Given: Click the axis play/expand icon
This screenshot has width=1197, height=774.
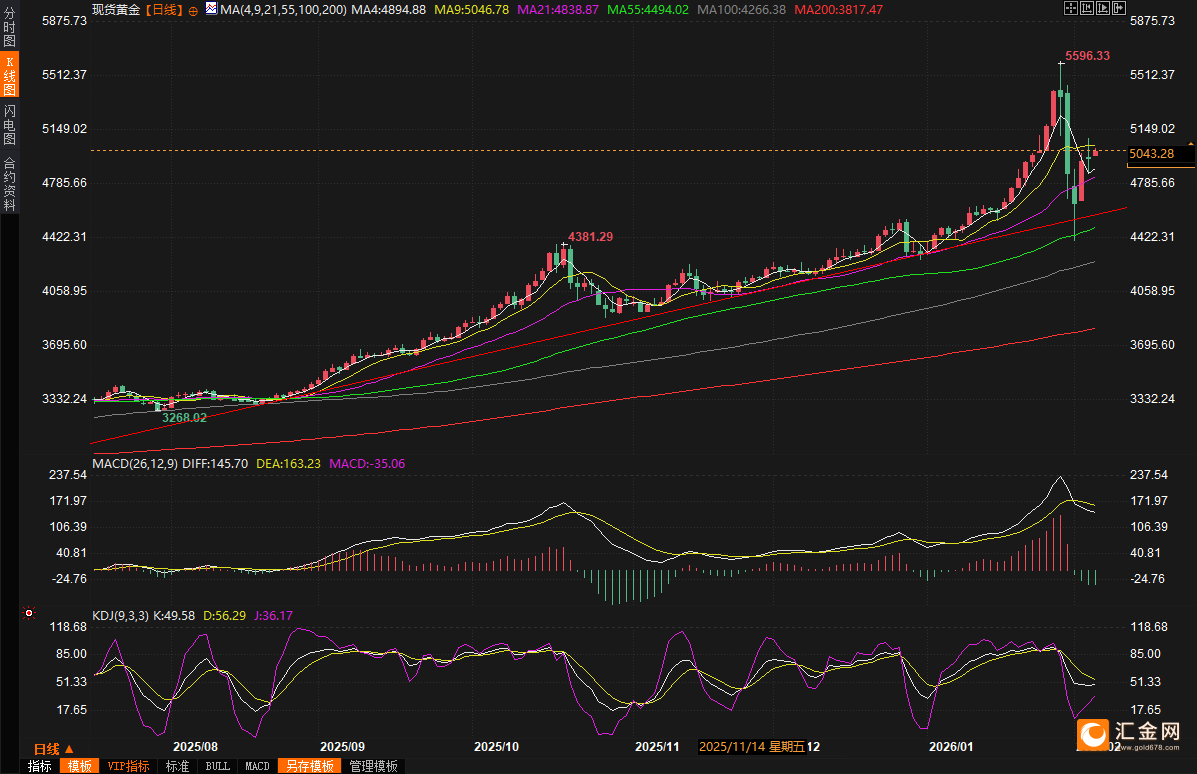Looking at the screenshot, I should coord(1104,8).
